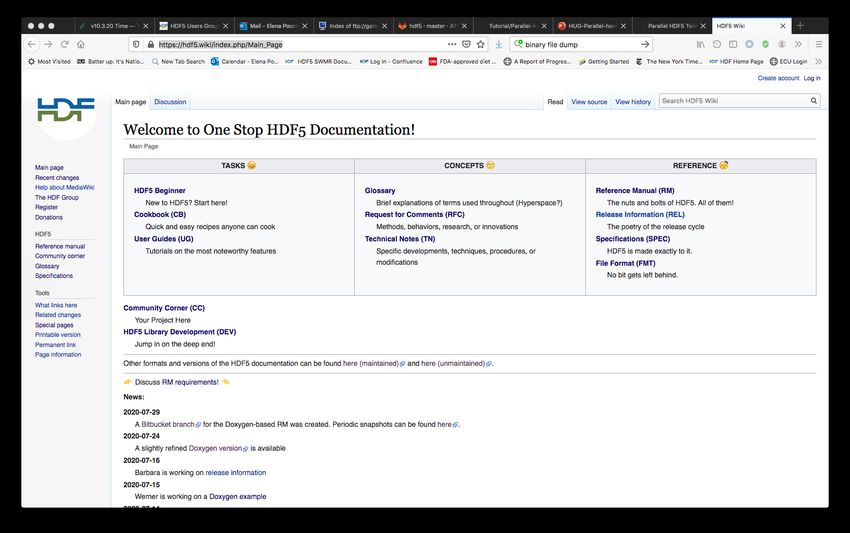Open the View history tab
The height and width of the screenshot is (533, 850).
[633, 102]
